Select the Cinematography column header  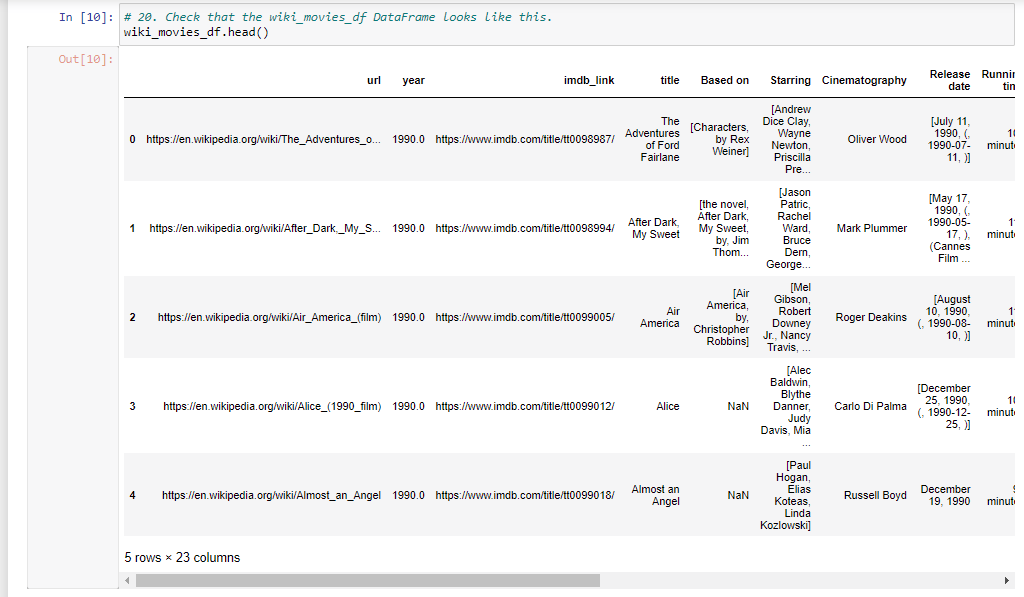click(864, 80)
